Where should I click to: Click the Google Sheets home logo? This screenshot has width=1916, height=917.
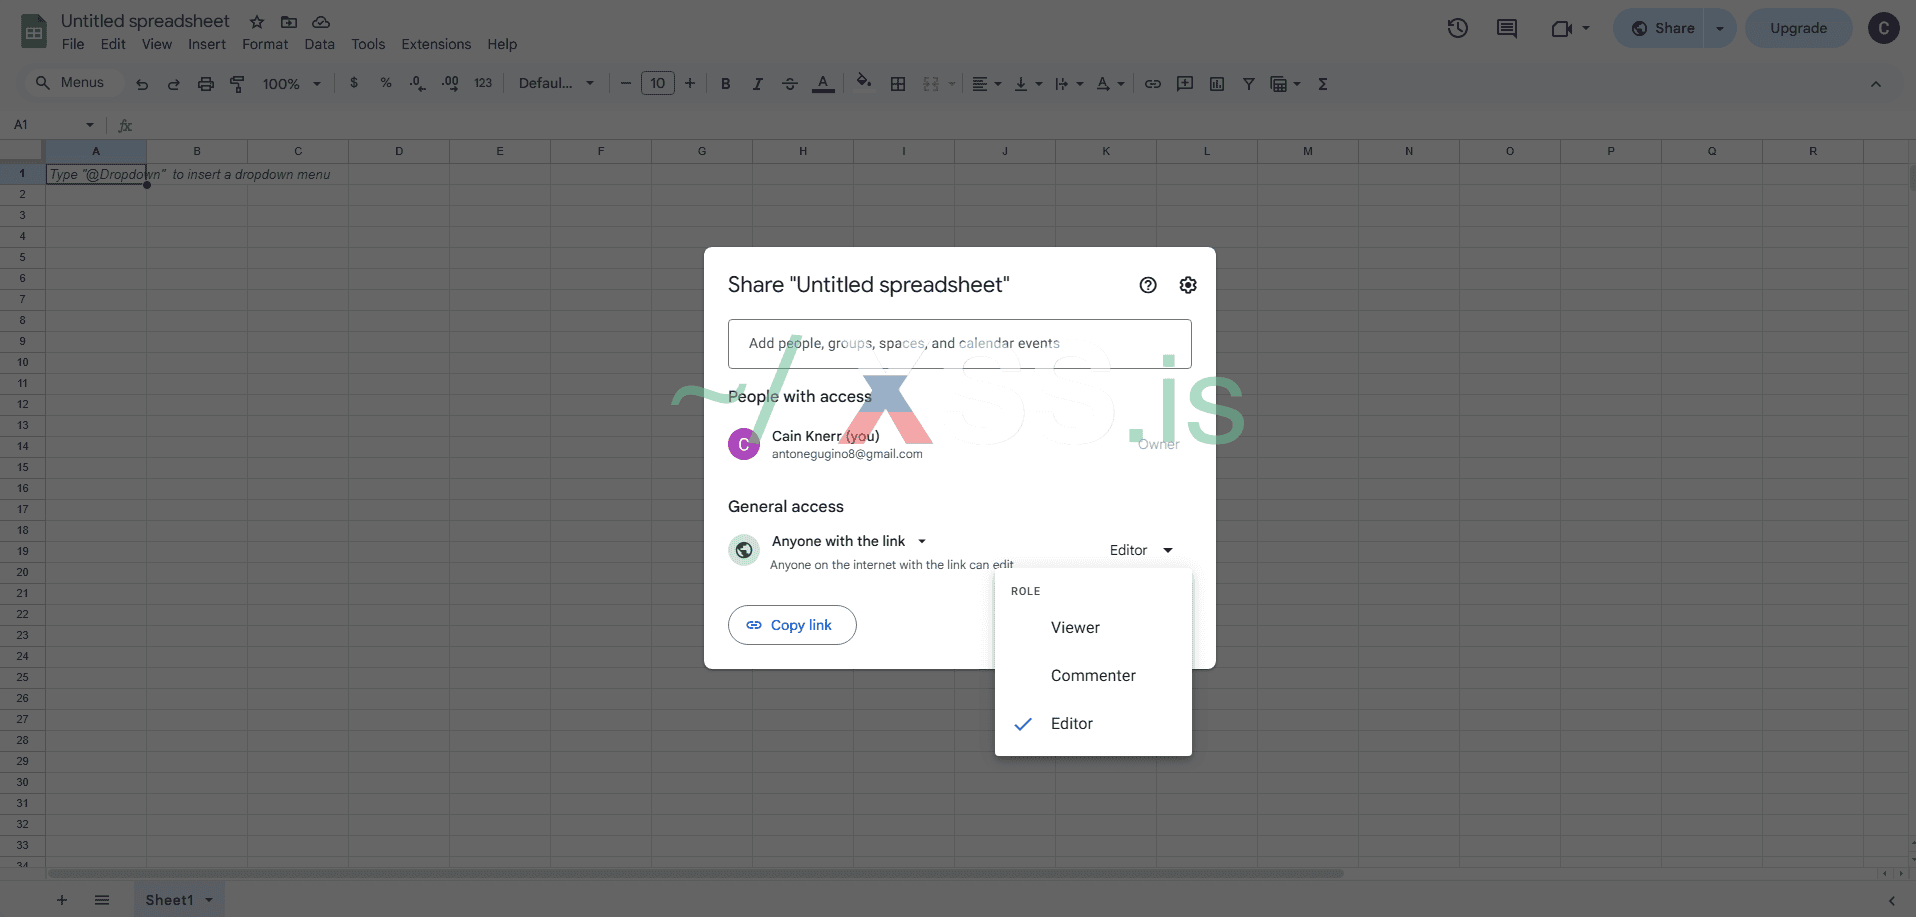34,31
